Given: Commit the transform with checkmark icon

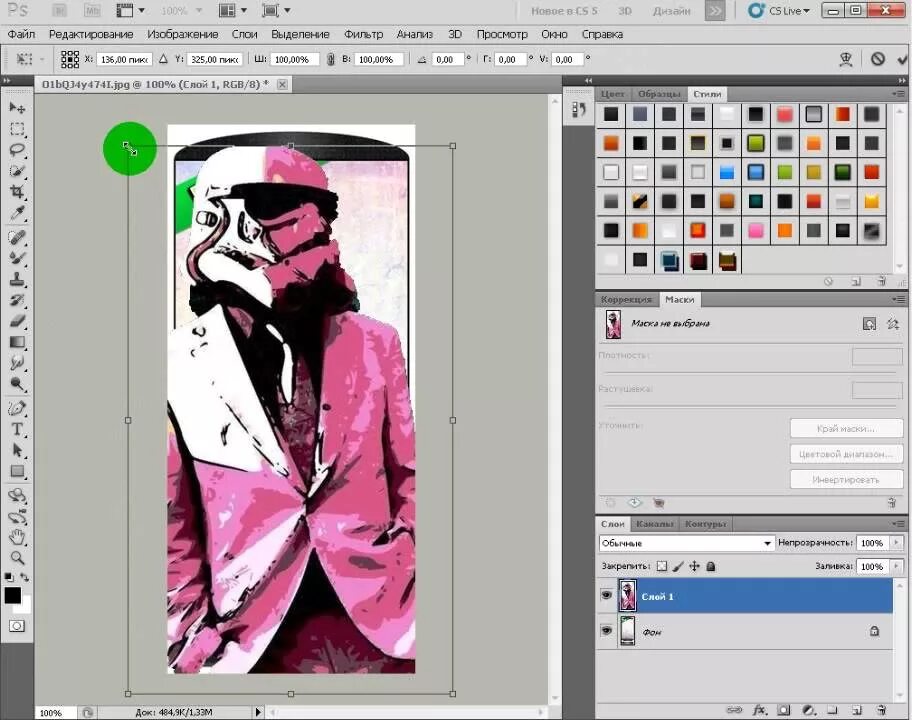Looking at the screenshot, I should [x=902, y=59].
